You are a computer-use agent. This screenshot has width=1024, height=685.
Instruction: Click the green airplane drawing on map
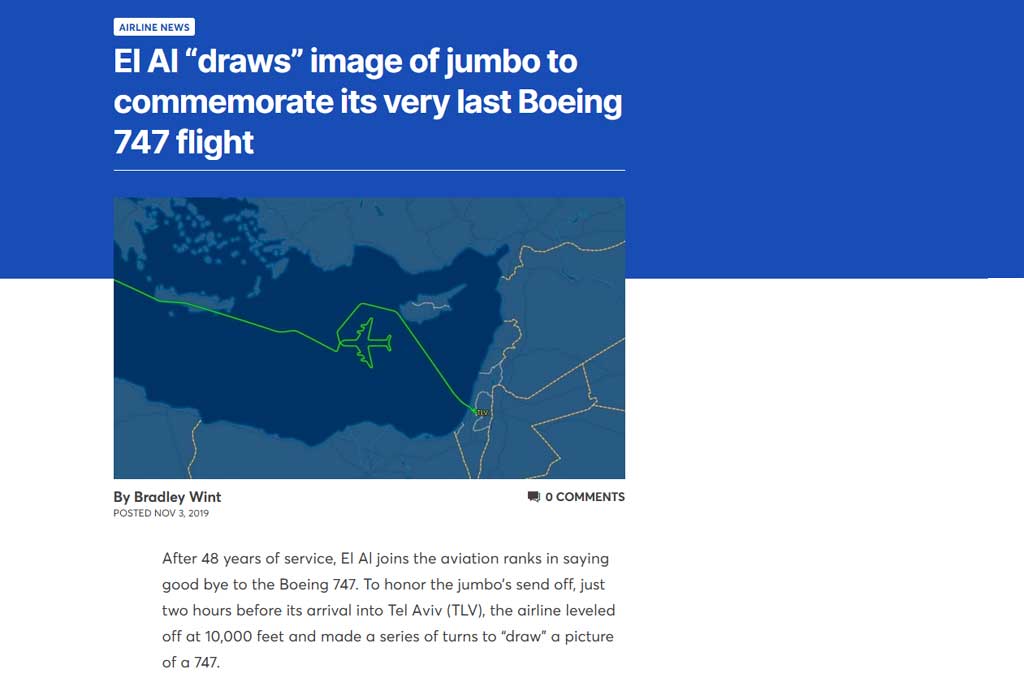click(367, 342)
